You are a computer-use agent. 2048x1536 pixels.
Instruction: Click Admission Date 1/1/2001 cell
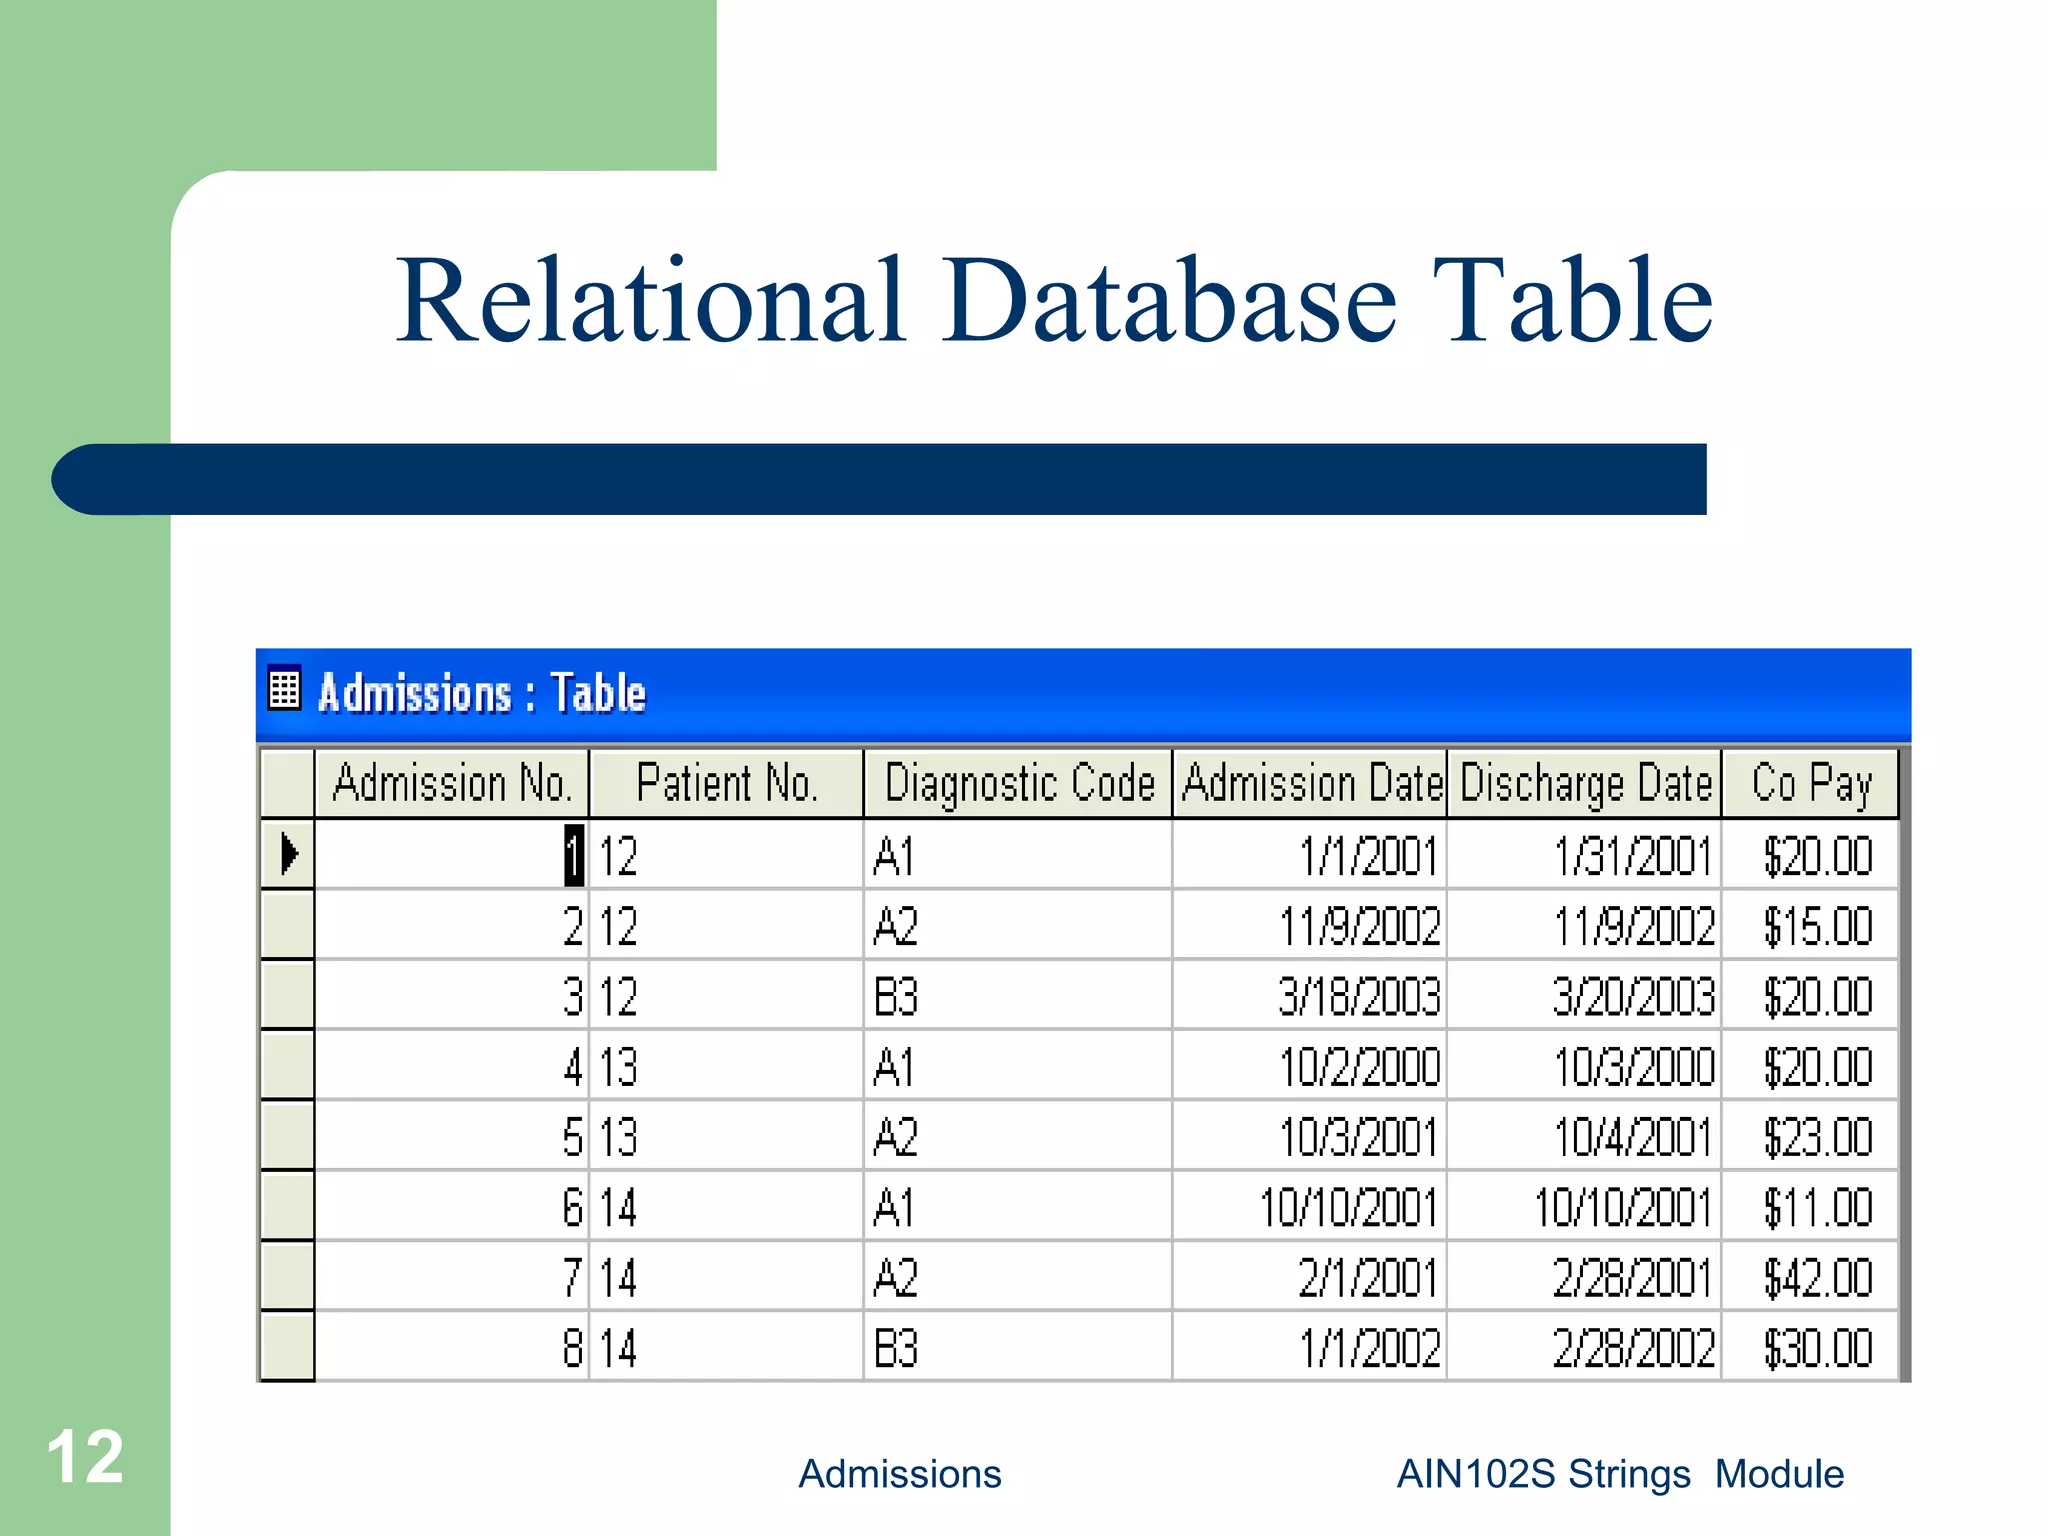point(1310,855)
